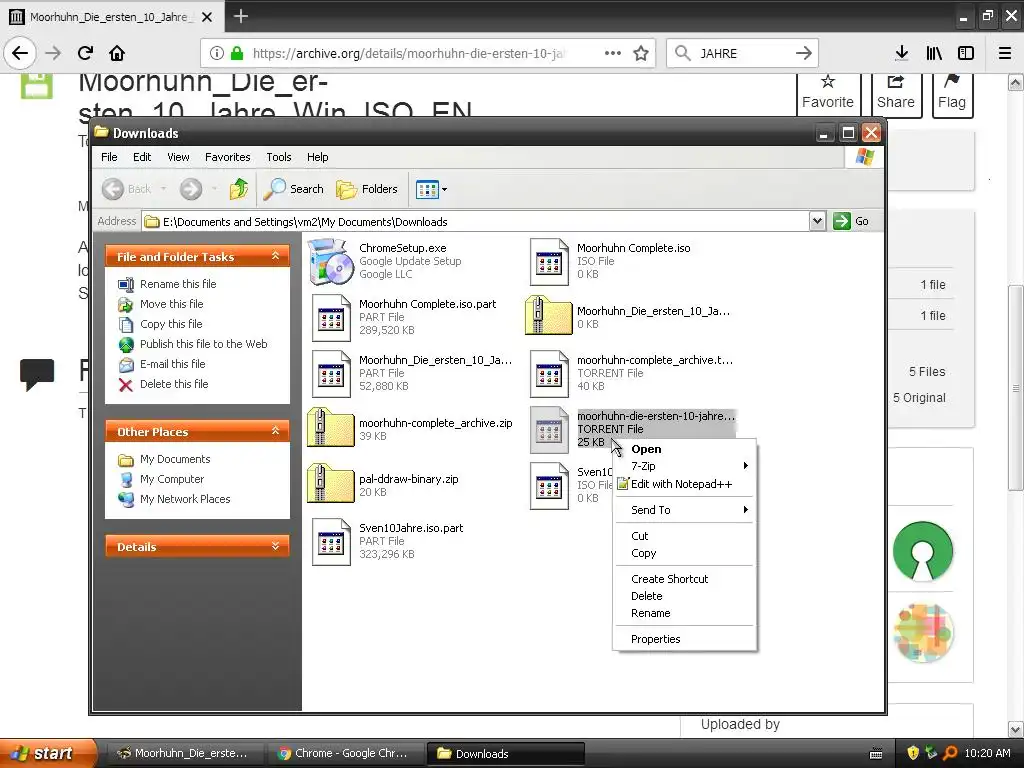
Task: Click Copy this file task
Action: [x=160, y=324]
